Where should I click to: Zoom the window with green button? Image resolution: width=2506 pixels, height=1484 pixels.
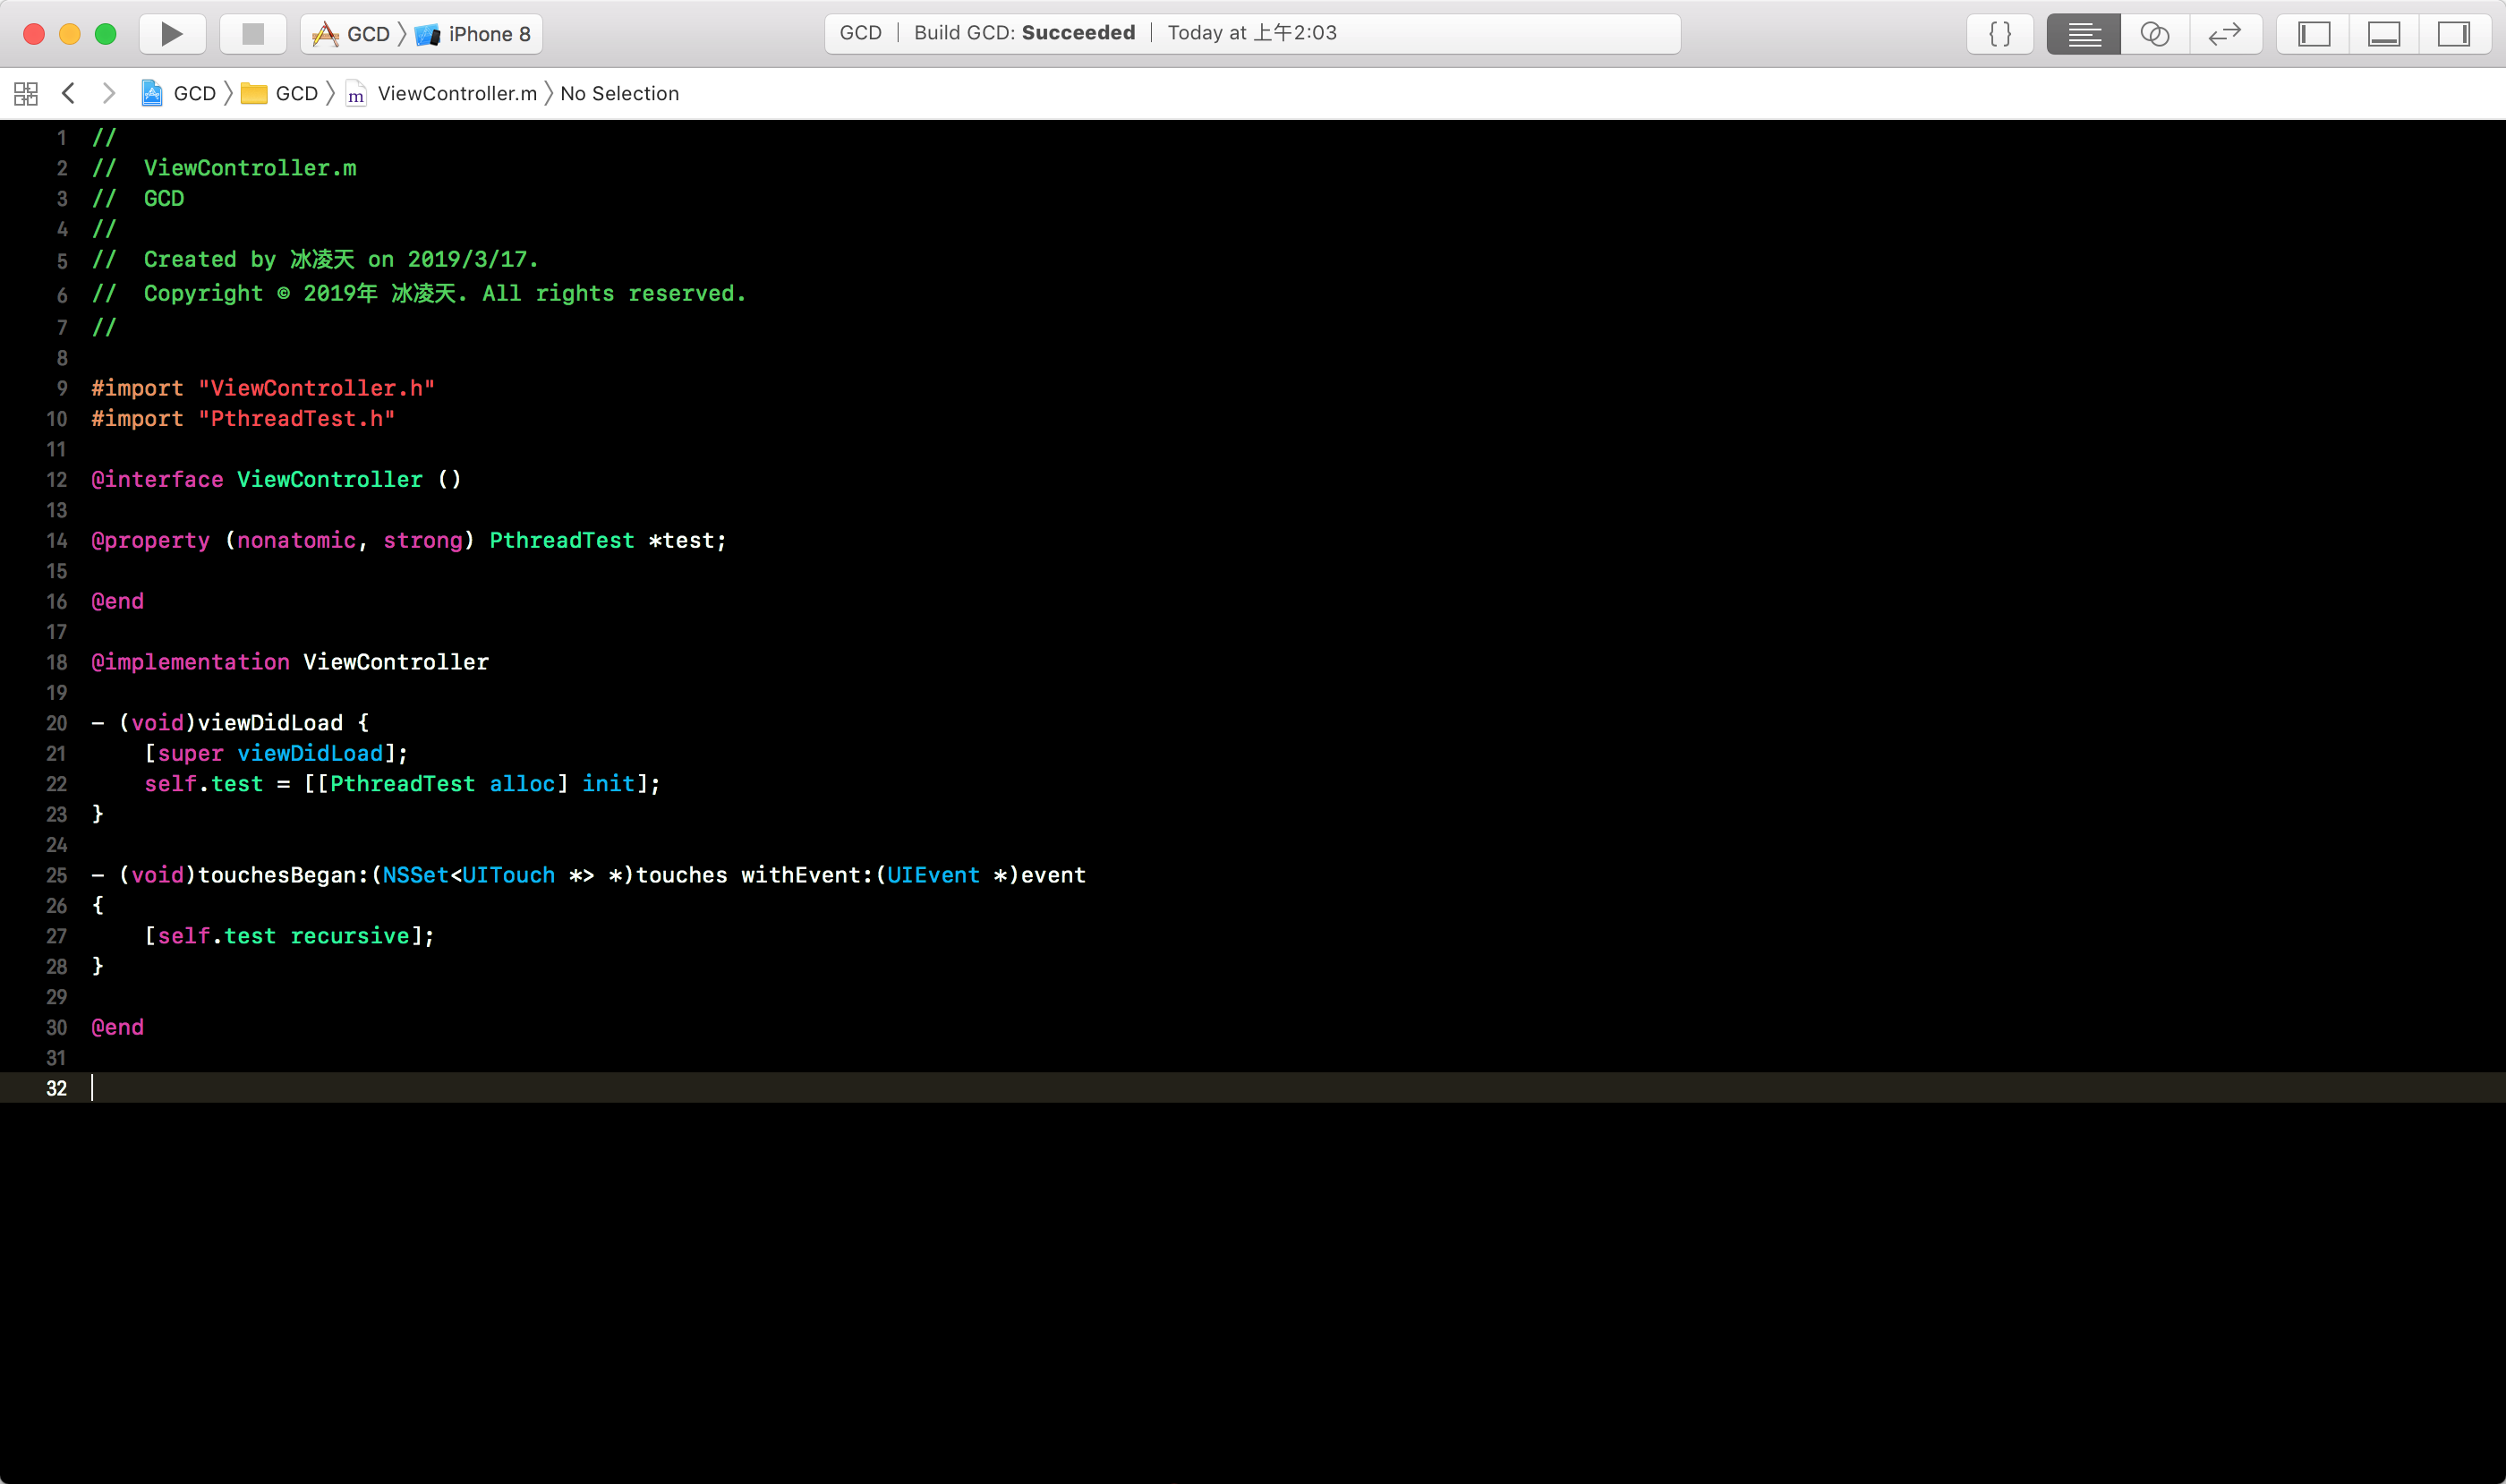[105, 34]
